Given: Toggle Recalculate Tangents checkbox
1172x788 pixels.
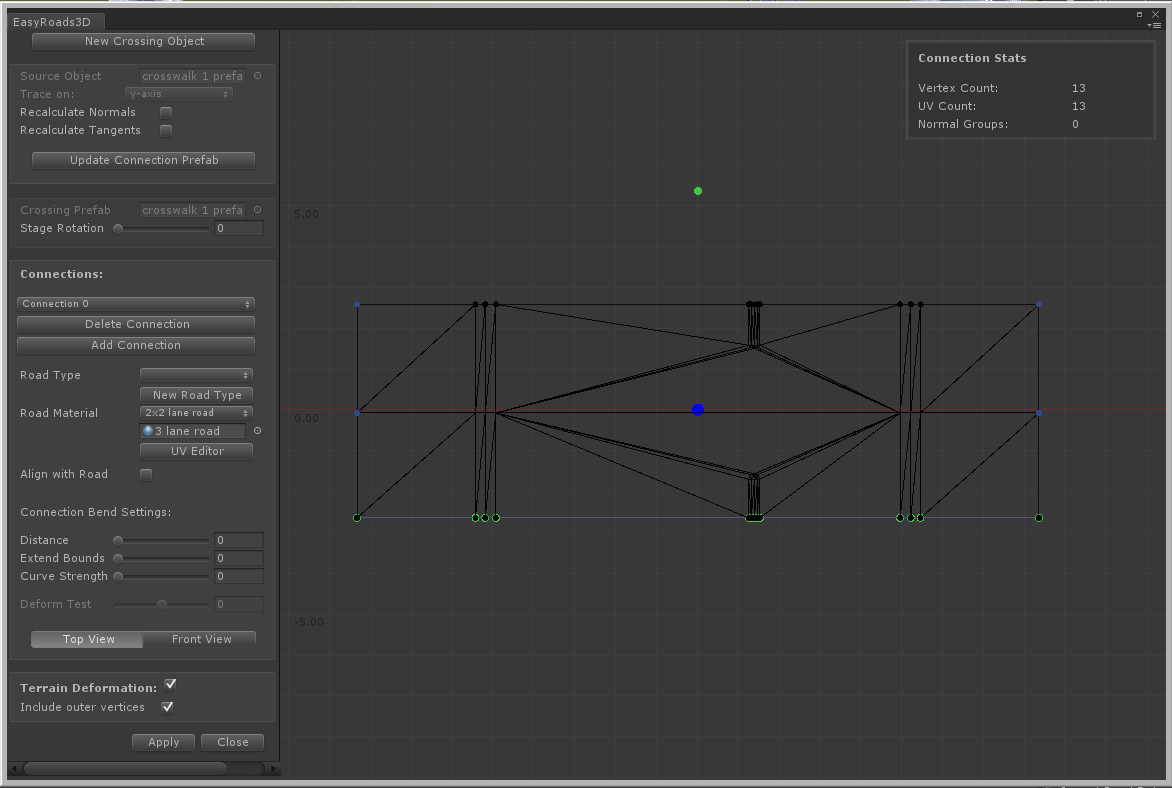Looking at the screenshot, I should coord(166,131).
